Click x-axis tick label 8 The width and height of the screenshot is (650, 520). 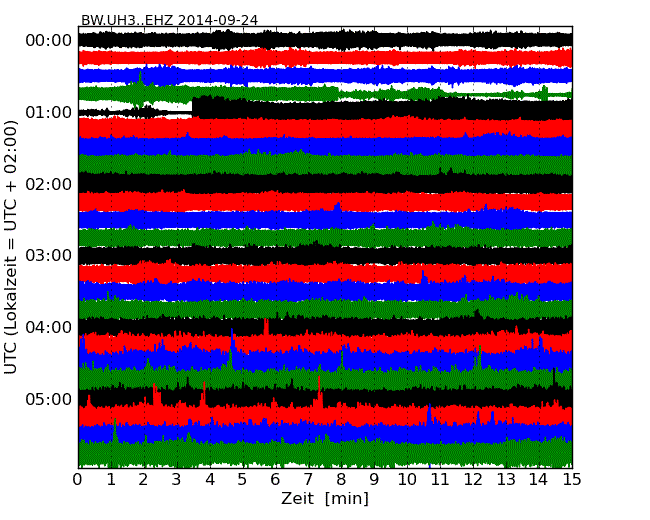point(341,480)
